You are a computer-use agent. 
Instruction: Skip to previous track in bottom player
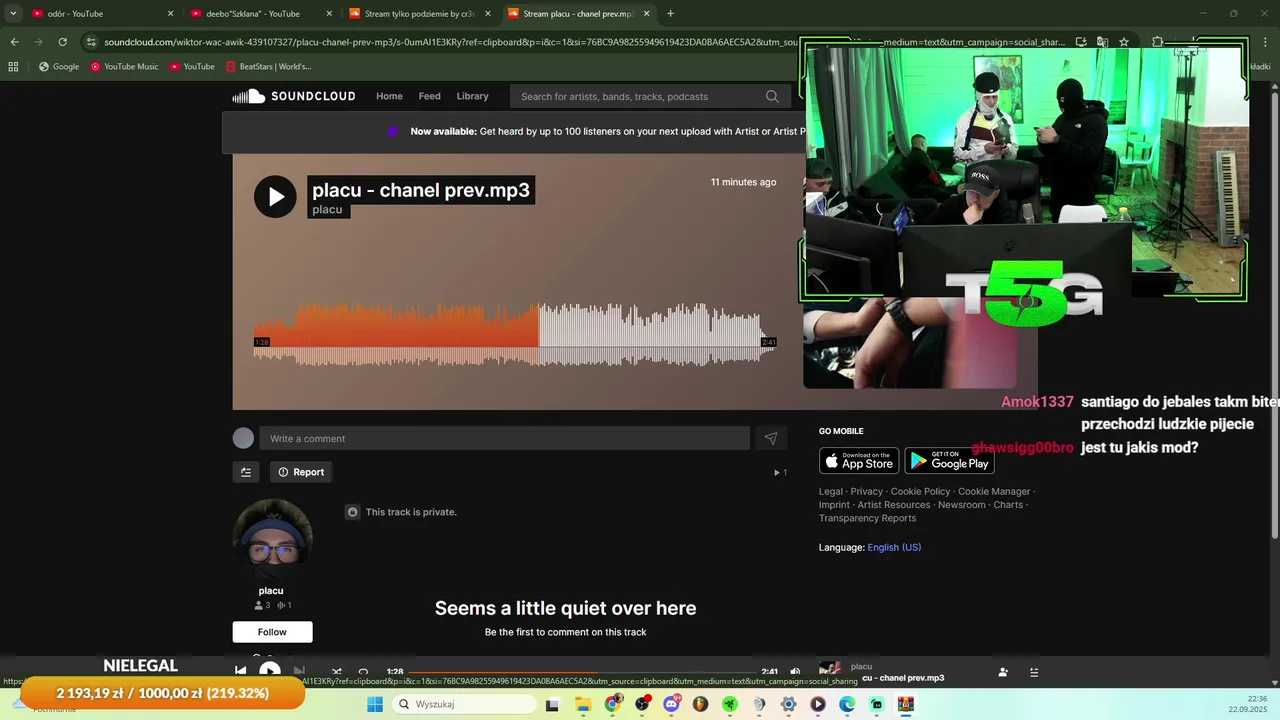(241, 672)
